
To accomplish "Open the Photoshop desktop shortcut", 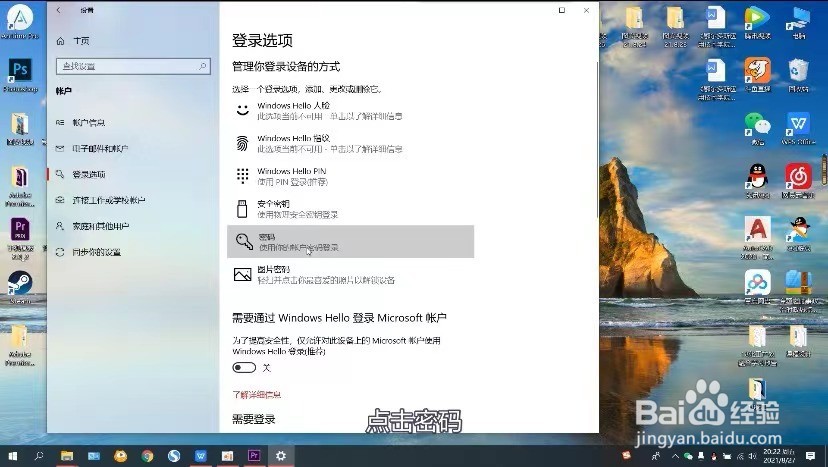I will 20,75.
